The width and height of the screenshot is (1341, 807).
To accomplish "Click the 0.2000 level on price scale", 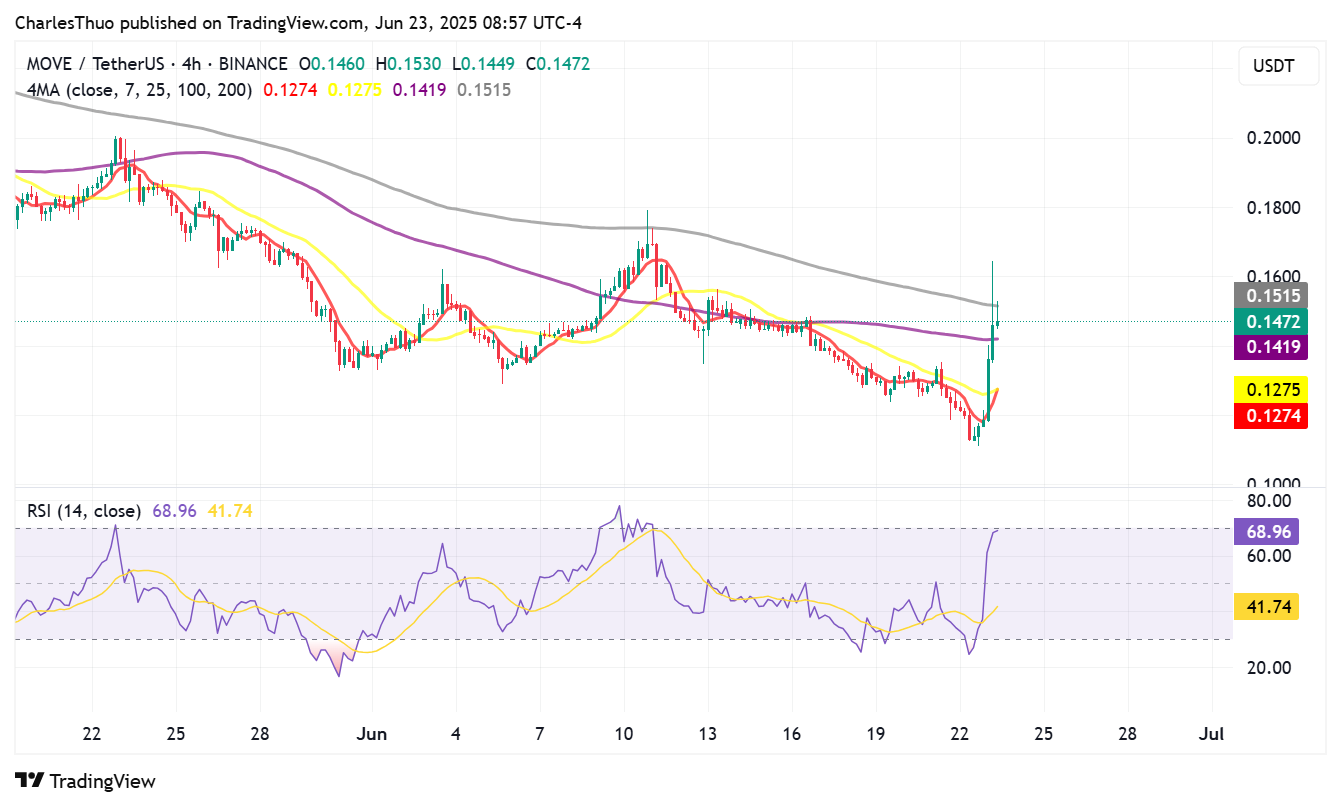I will pyautogui.click(x=1273, y=138).
